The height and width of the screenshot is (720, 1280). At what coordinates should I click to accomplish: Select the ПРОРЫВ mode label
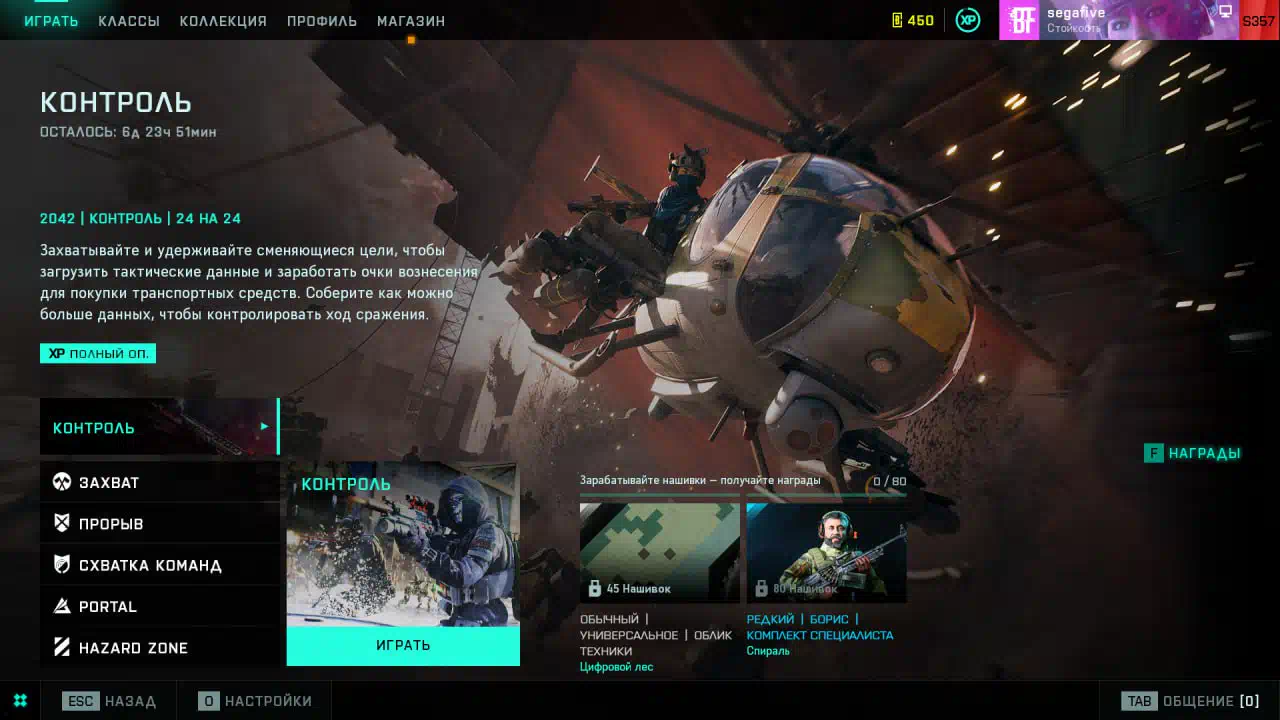(x=111, y=524)
